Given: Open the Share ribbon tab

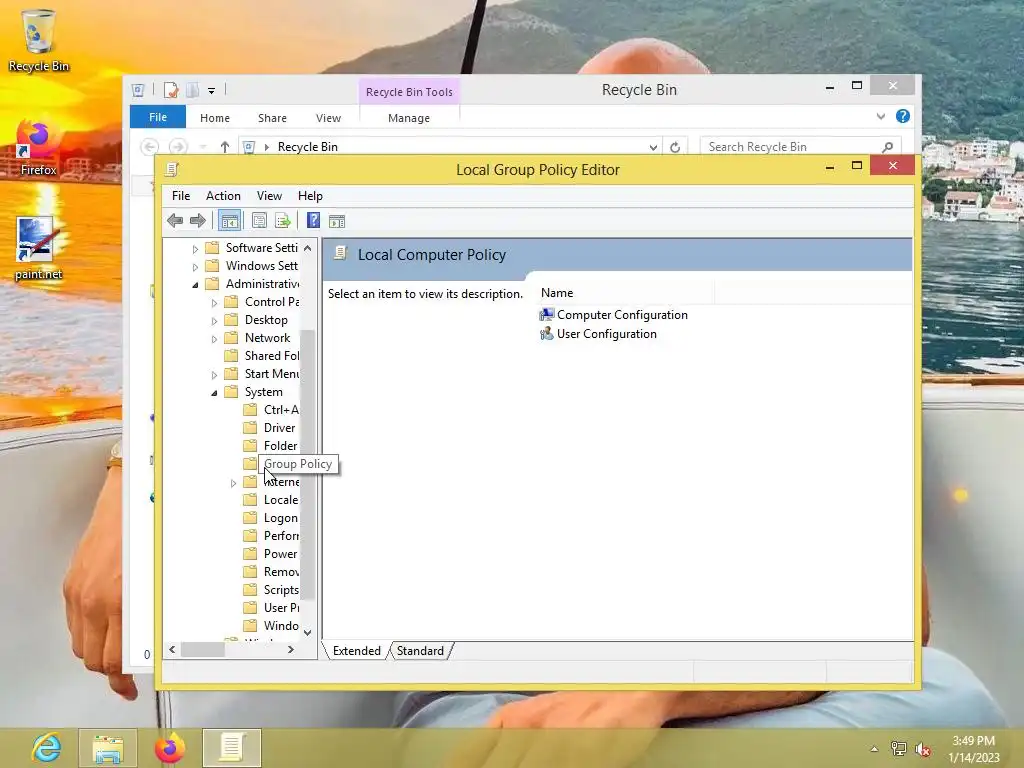Looking at the screenshot, I should pos(272,118).
